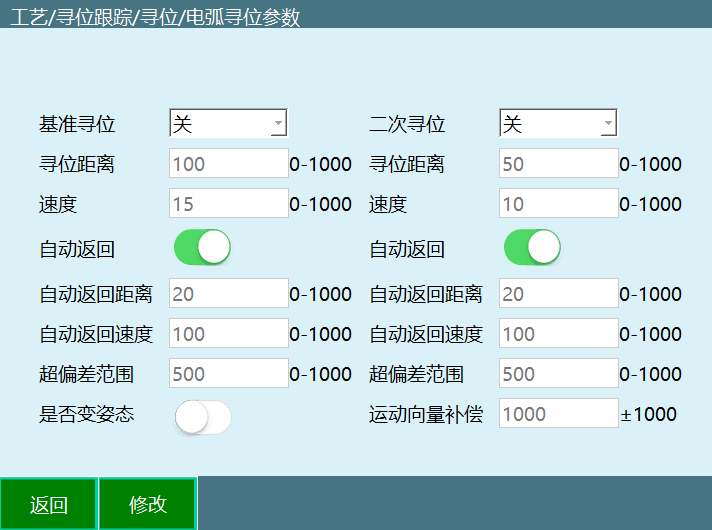Select 二次寻位 自动返回距离 input field
Screen dimensions: 712x530
tap(559, 294)
